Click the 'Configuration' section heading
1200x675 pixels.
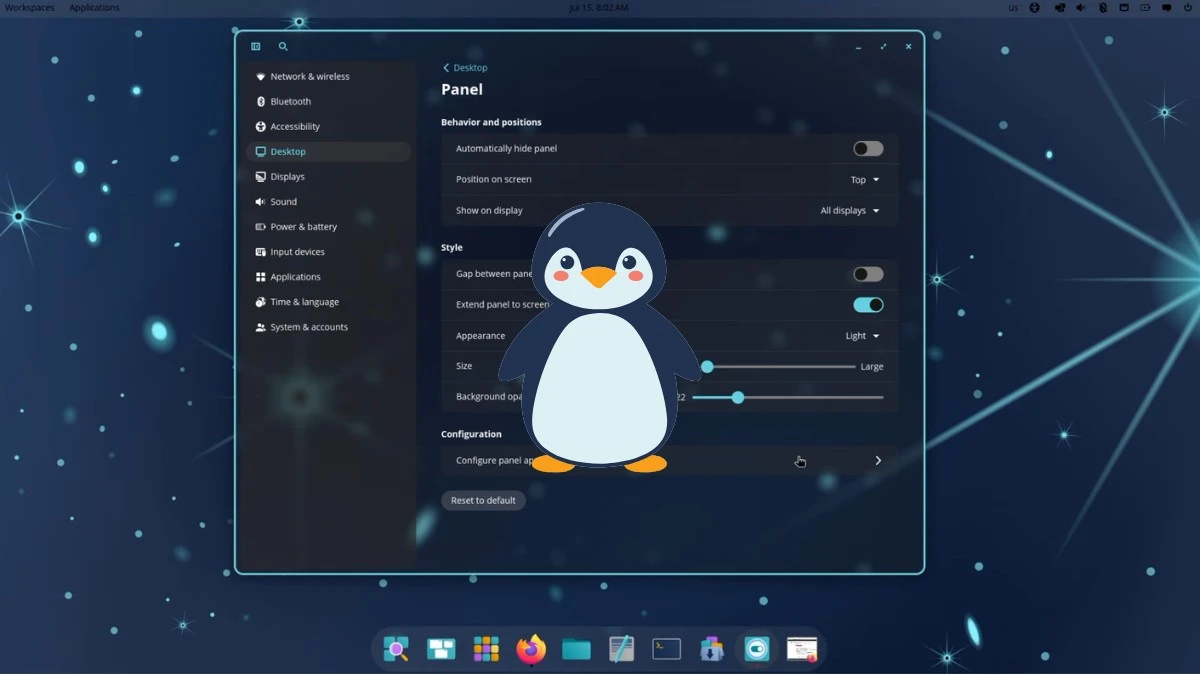pyautogui.click(x=471, y=434)
